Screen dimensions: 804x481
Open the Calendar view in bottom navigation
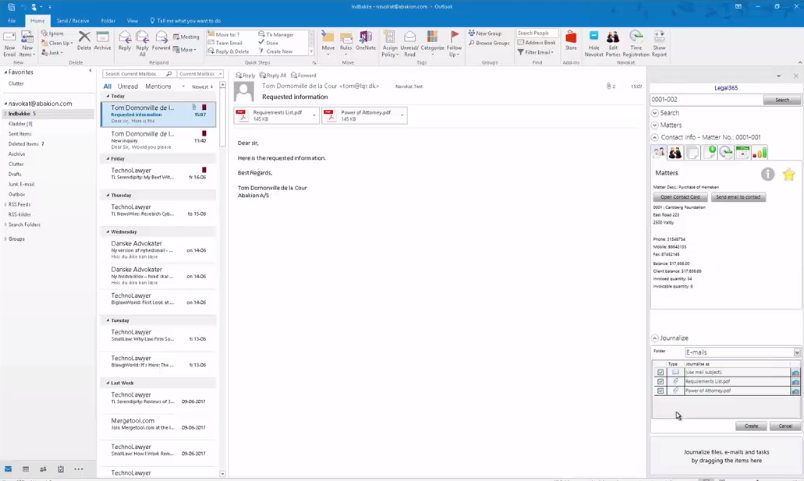26,469
